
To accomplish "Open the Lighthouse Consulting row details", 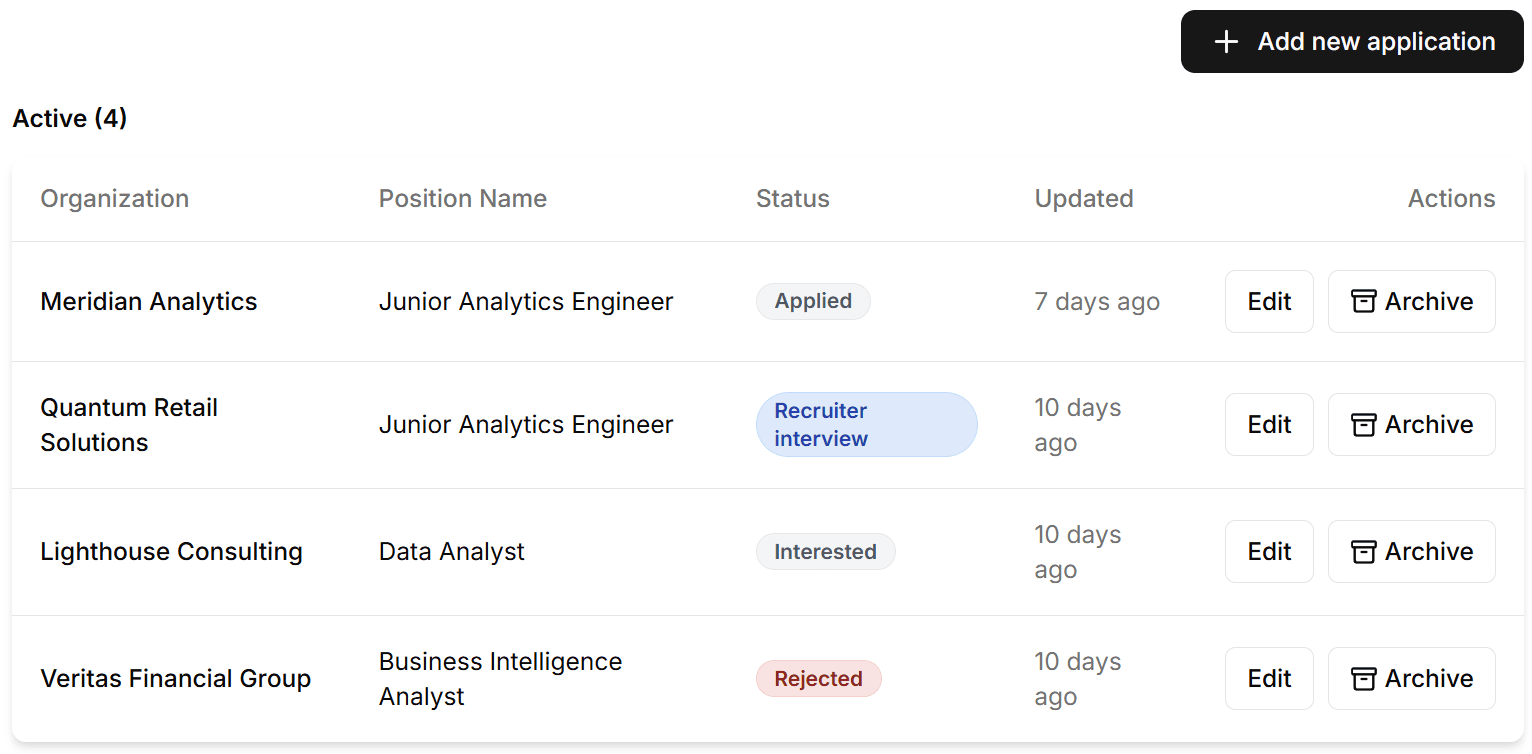I will click(x=171, y=551).
